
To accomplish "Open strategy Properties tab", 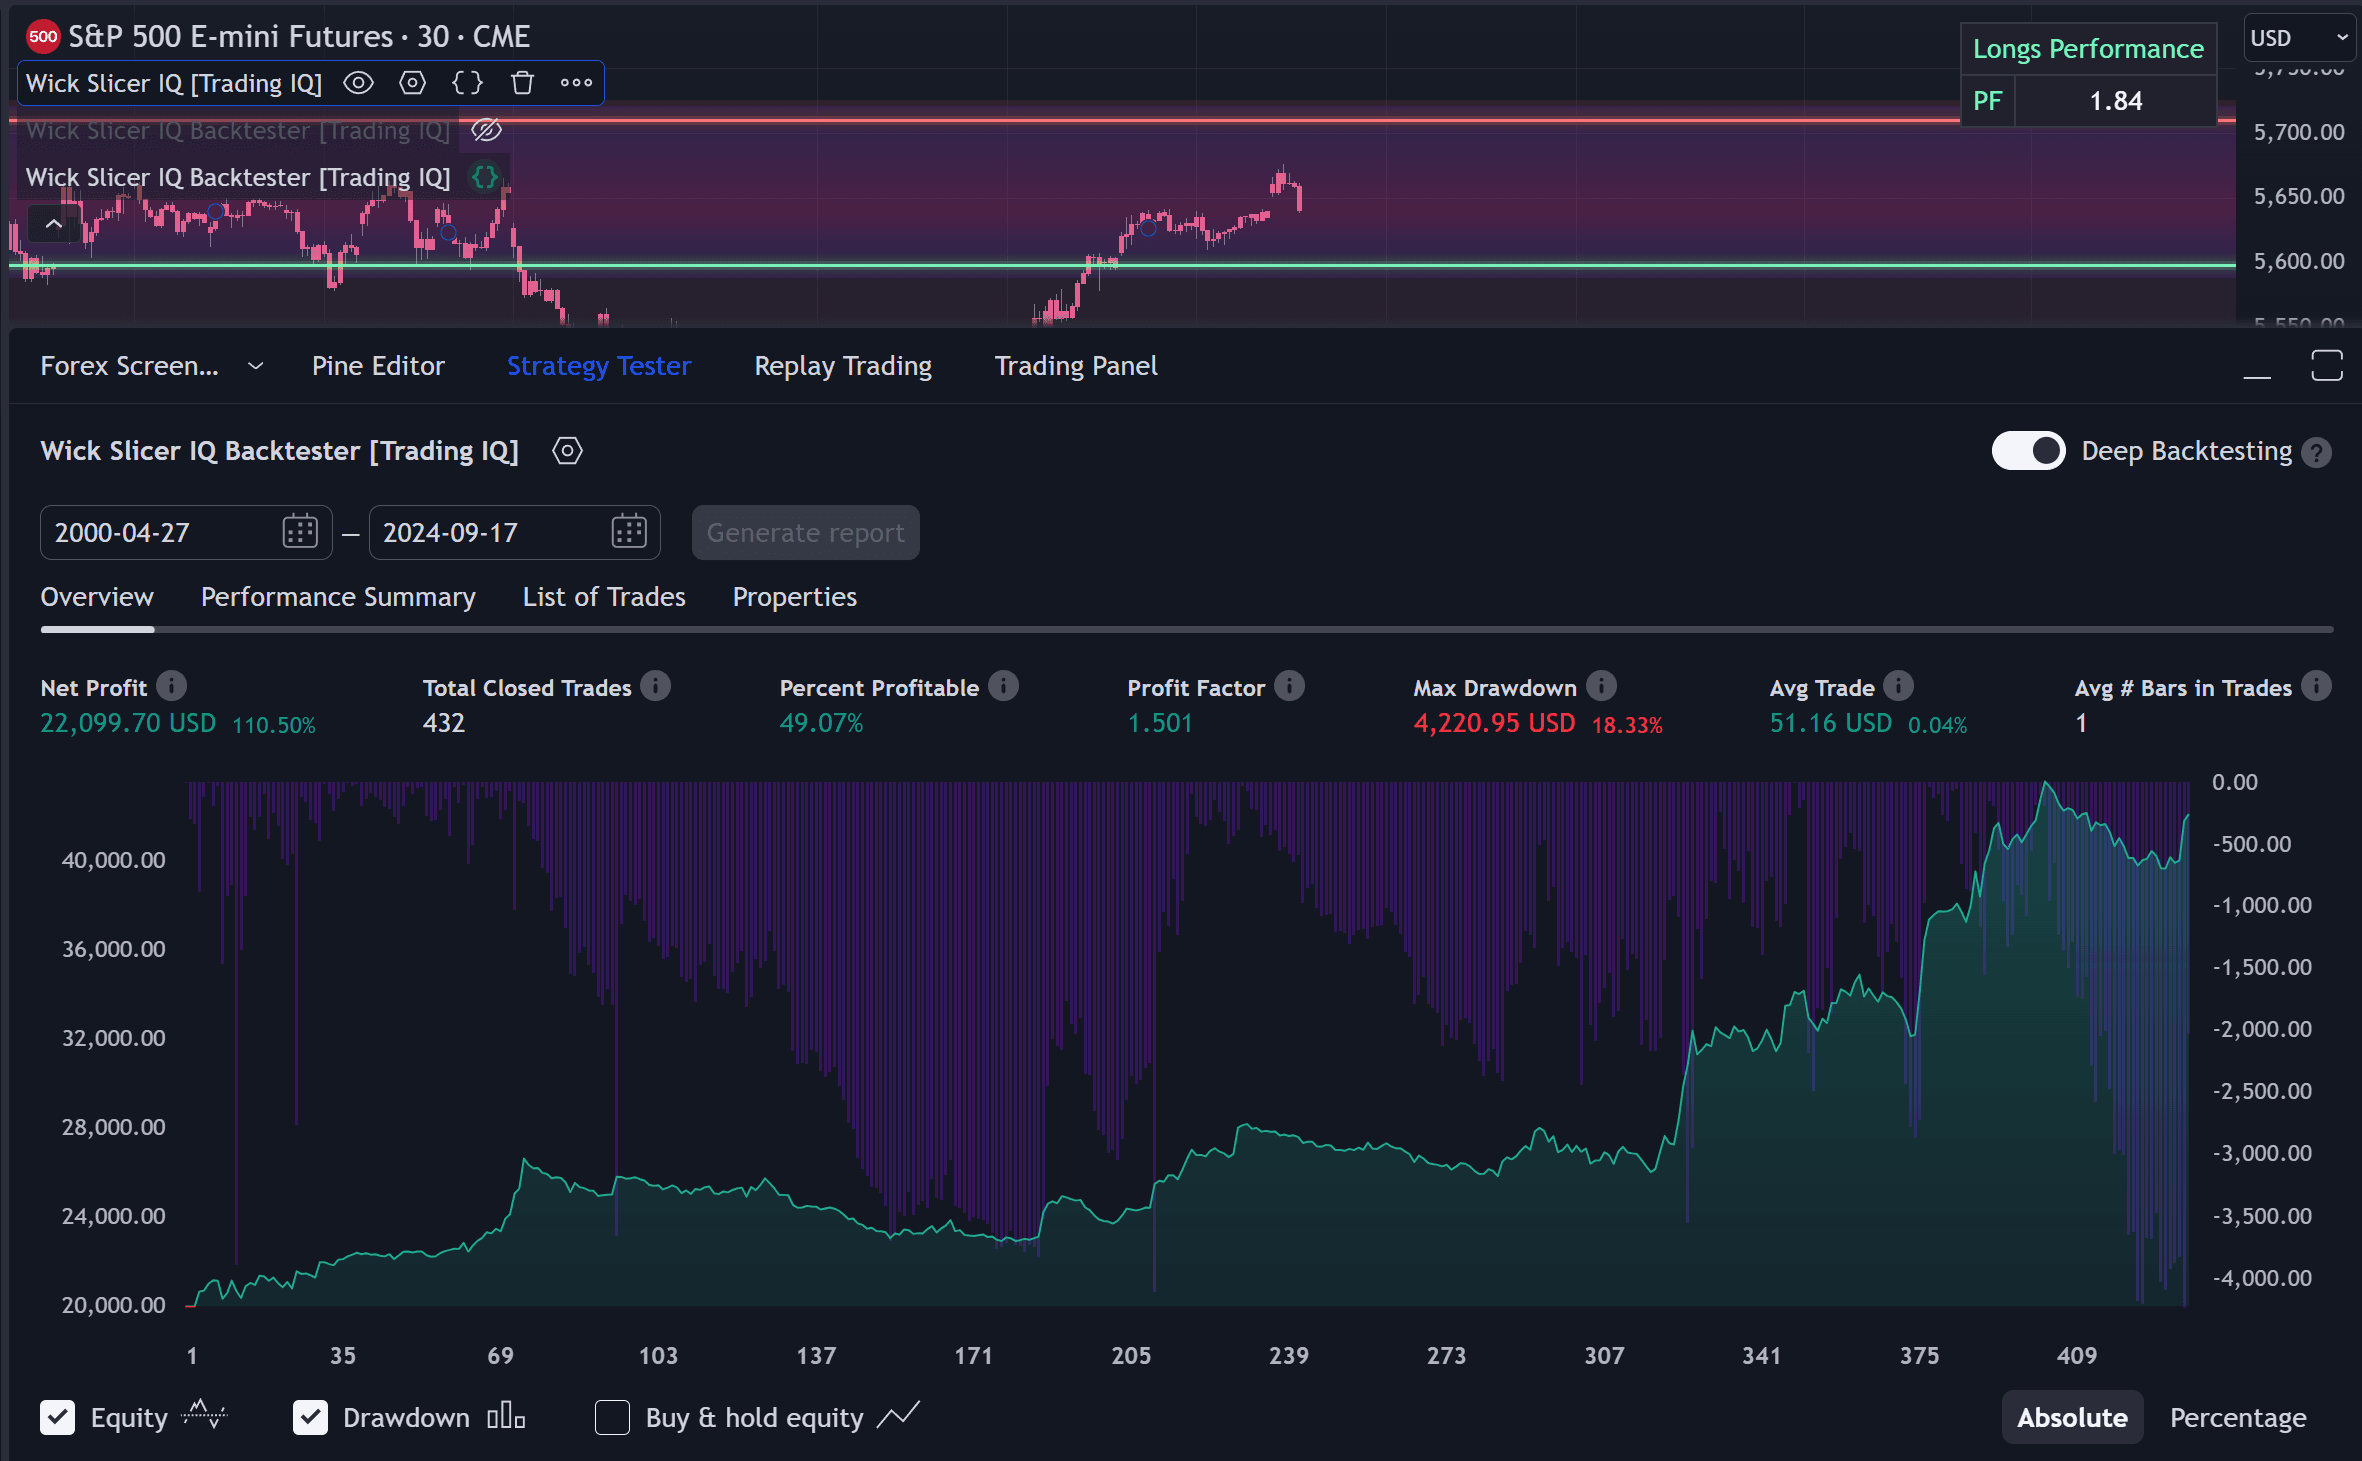I will point(795,597).
